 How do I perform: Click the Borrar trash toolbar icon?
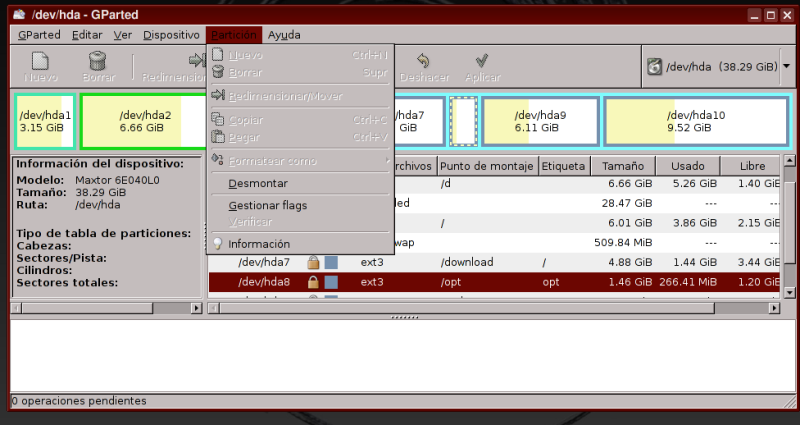pos(98,62)
